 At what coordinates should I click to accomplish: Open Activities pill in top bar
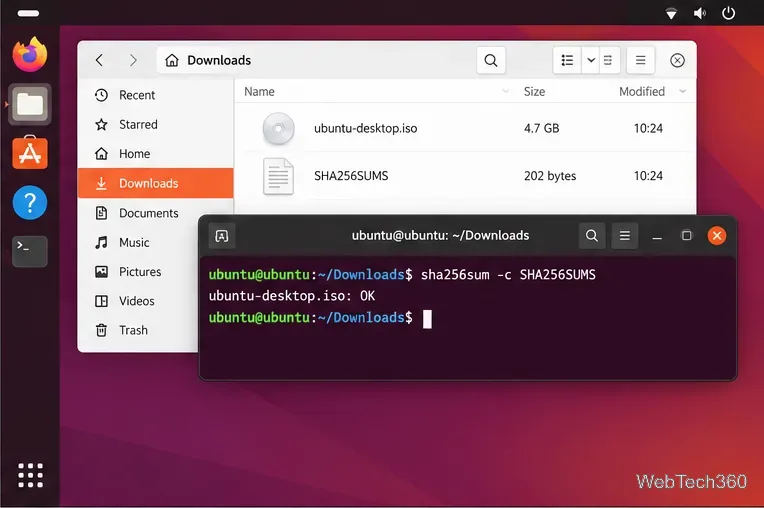tap(28, 13)
